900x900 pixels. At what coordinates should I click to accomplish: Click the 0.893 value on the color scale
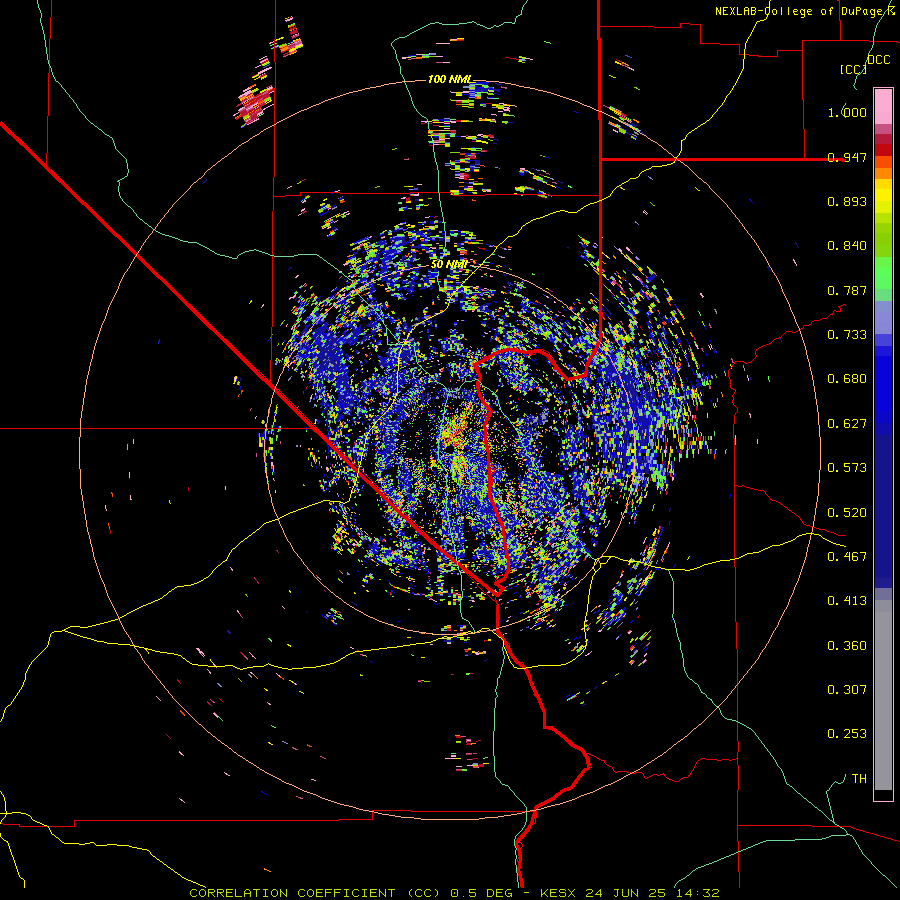847,201
